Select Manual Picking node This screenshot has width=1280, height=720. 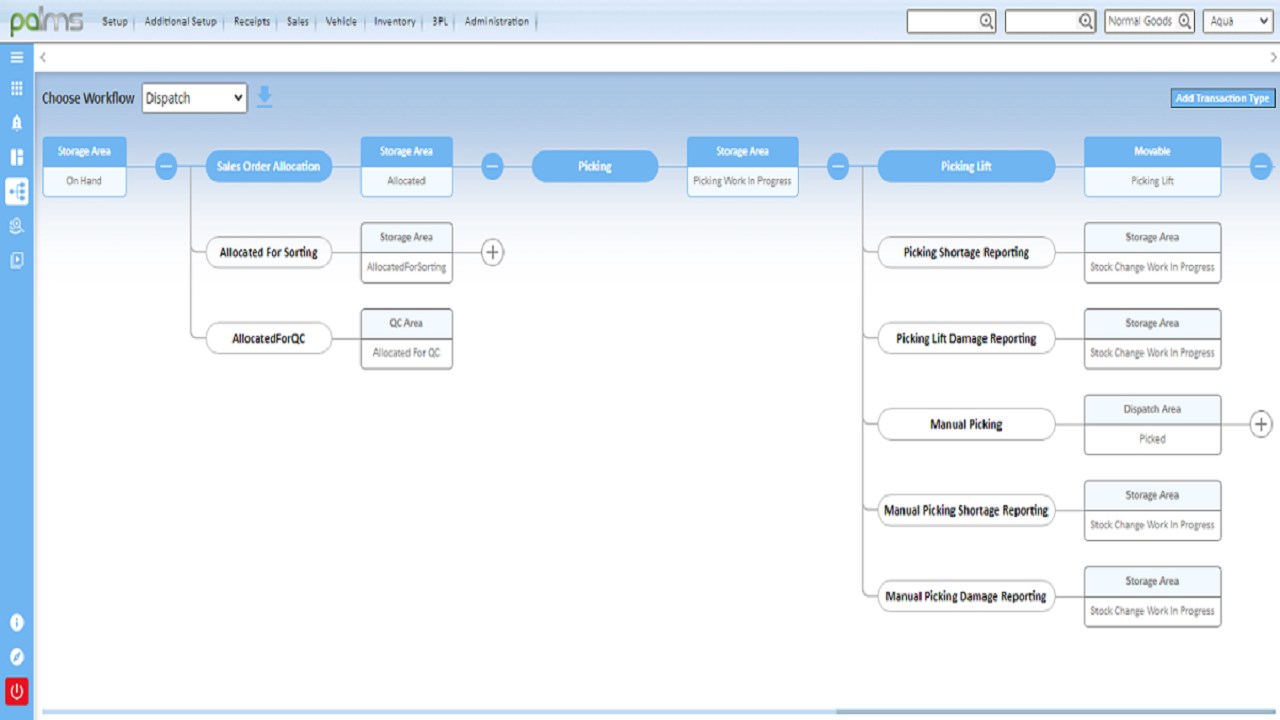[x=966, y=424]
